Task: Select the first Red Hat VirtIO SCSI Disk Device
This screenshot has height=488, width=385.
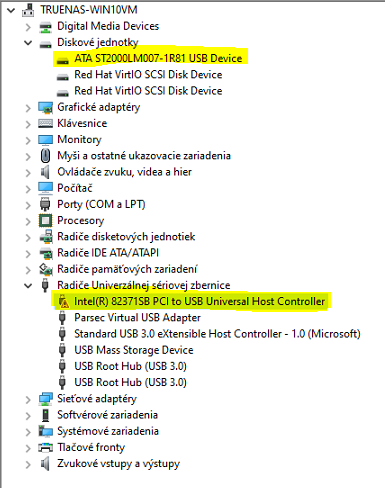Action: point(148,75)
